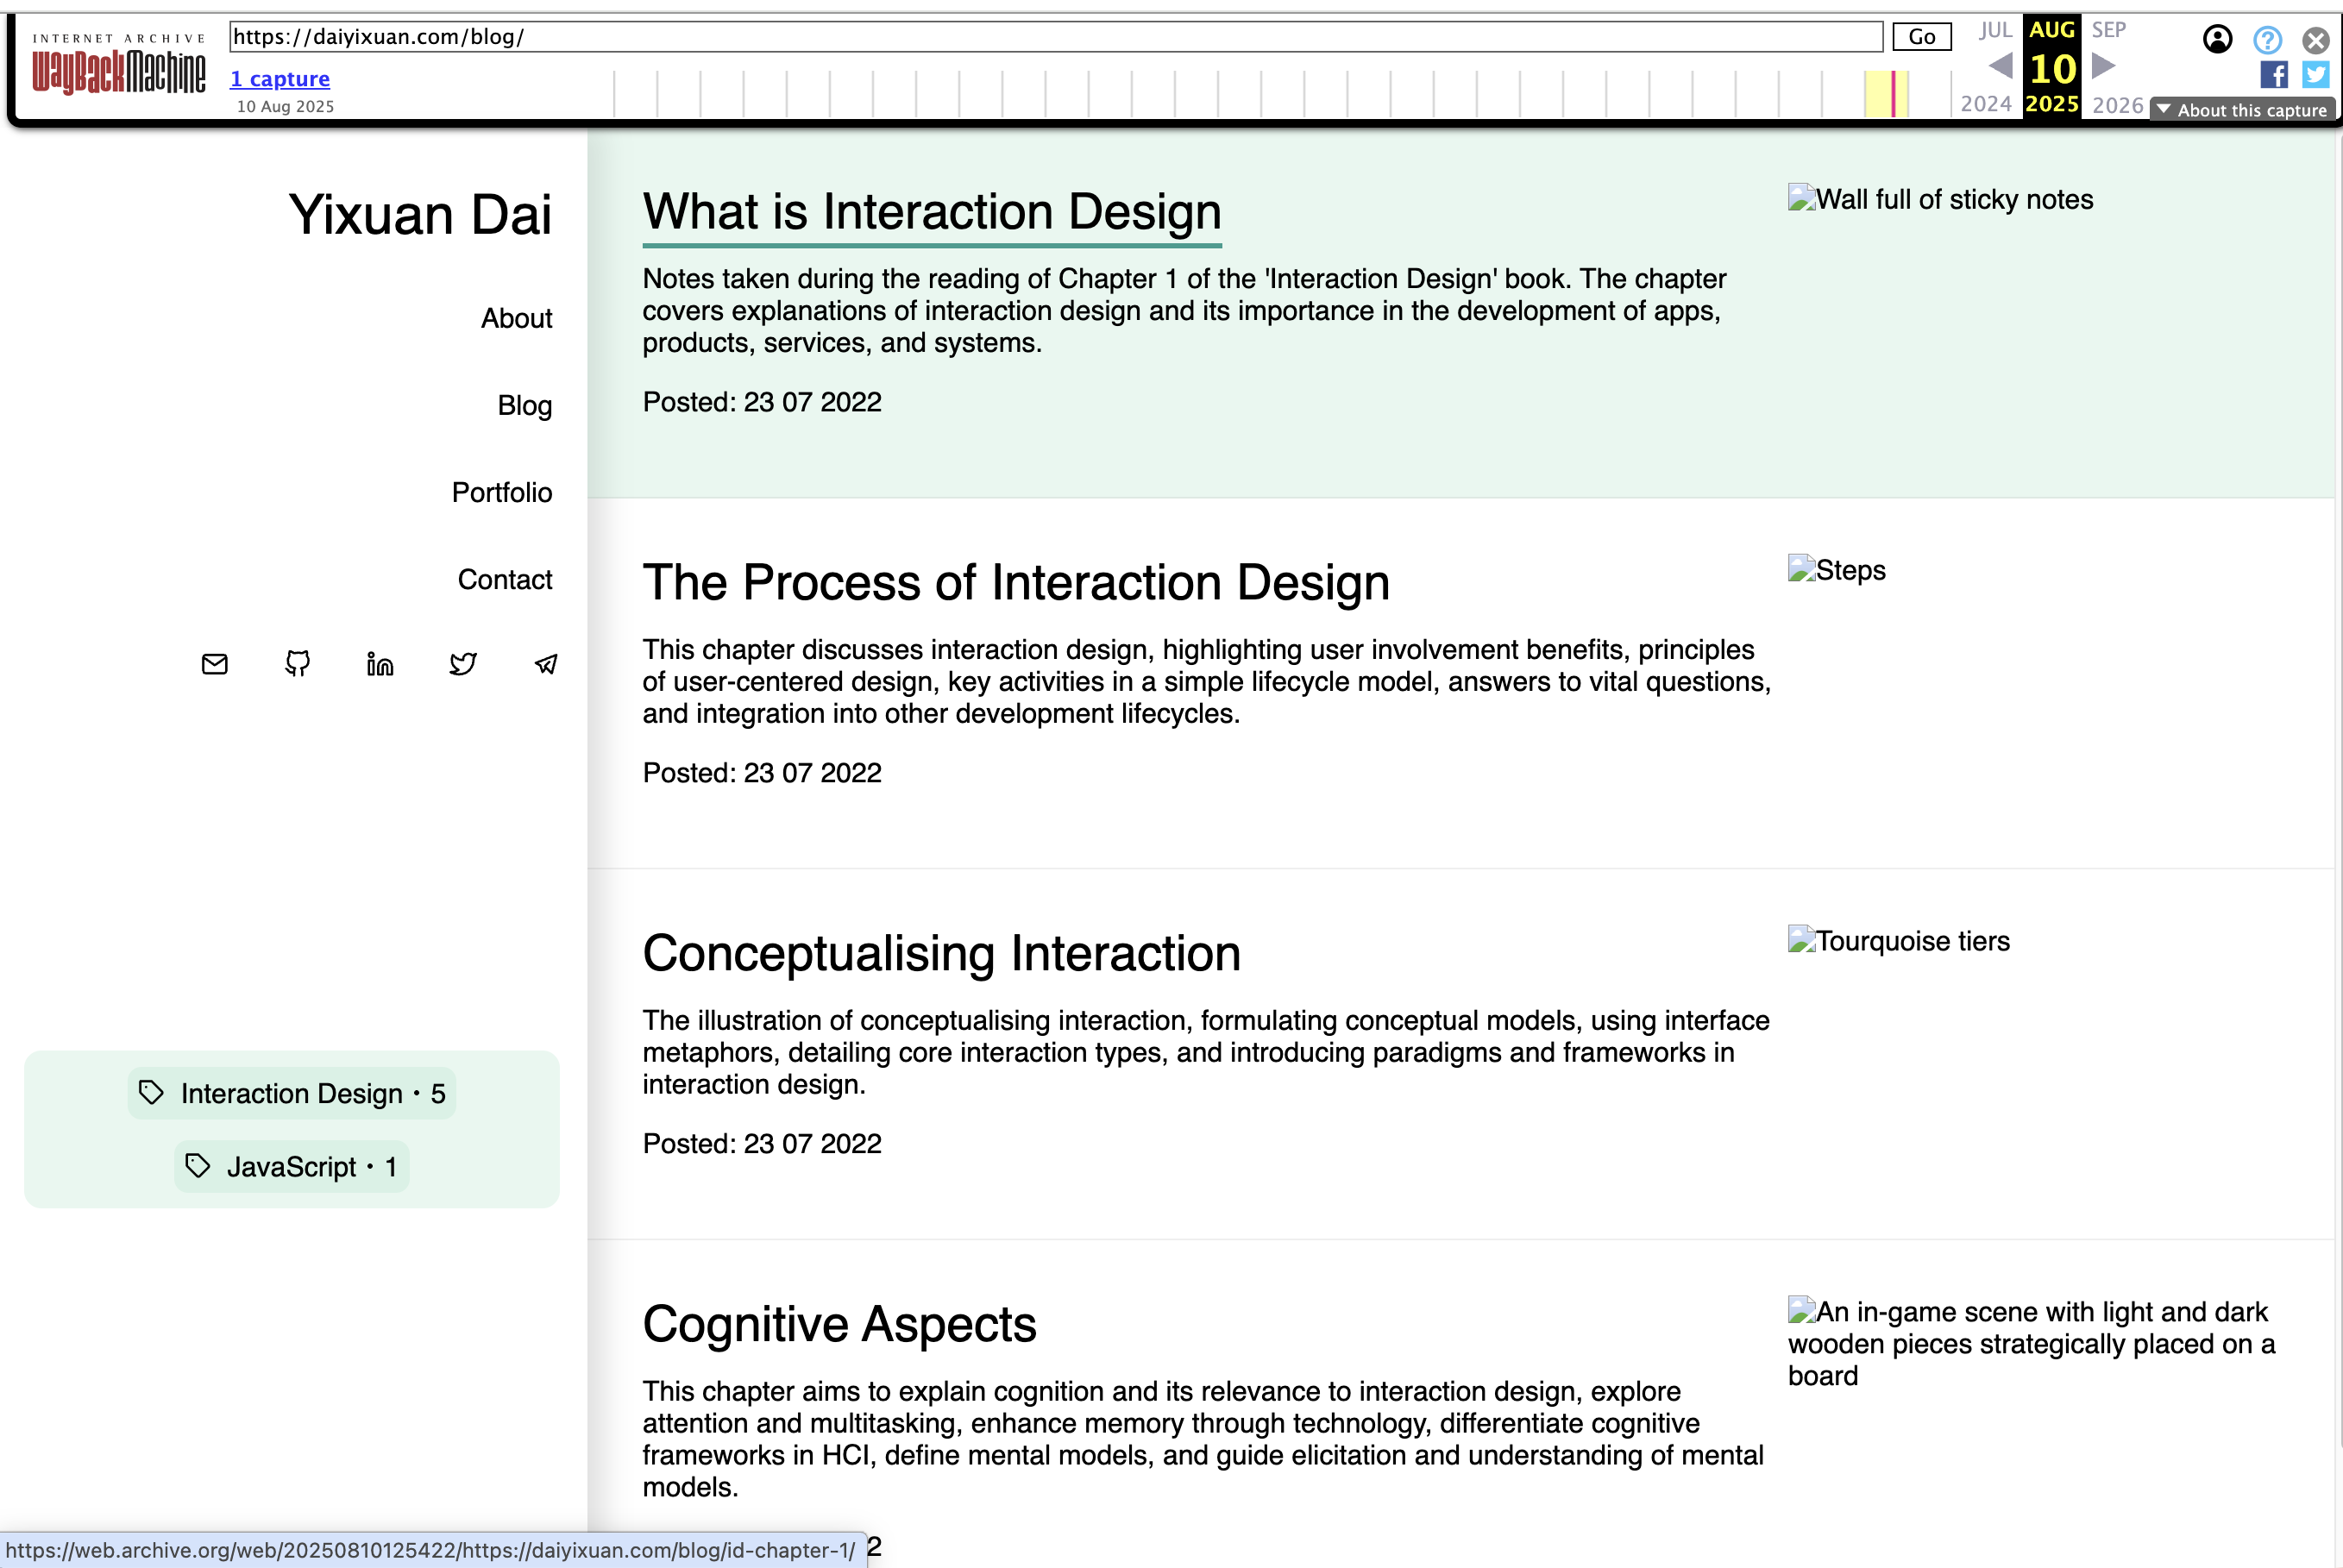
Task: Open 'The Process of Interaction Design' post
Action: (1016, 583)
